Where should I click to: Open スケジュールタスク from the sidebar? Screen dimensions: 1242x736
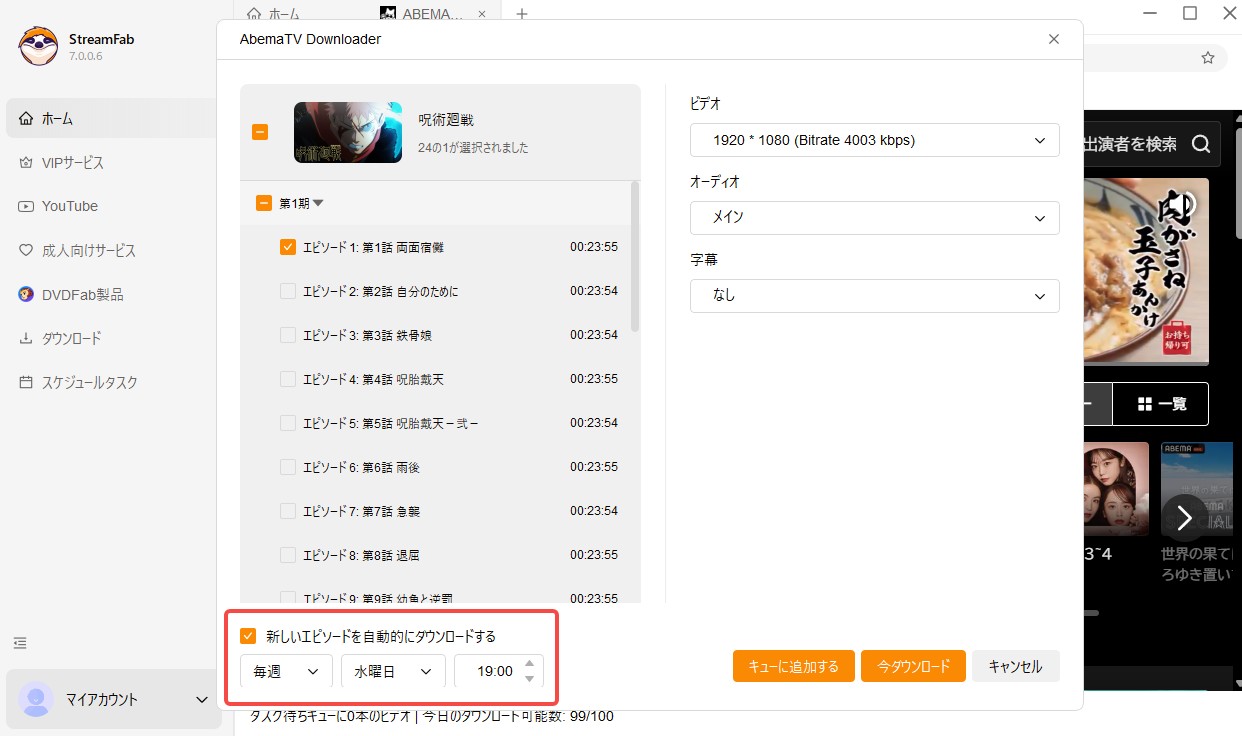tap(91, 382)
